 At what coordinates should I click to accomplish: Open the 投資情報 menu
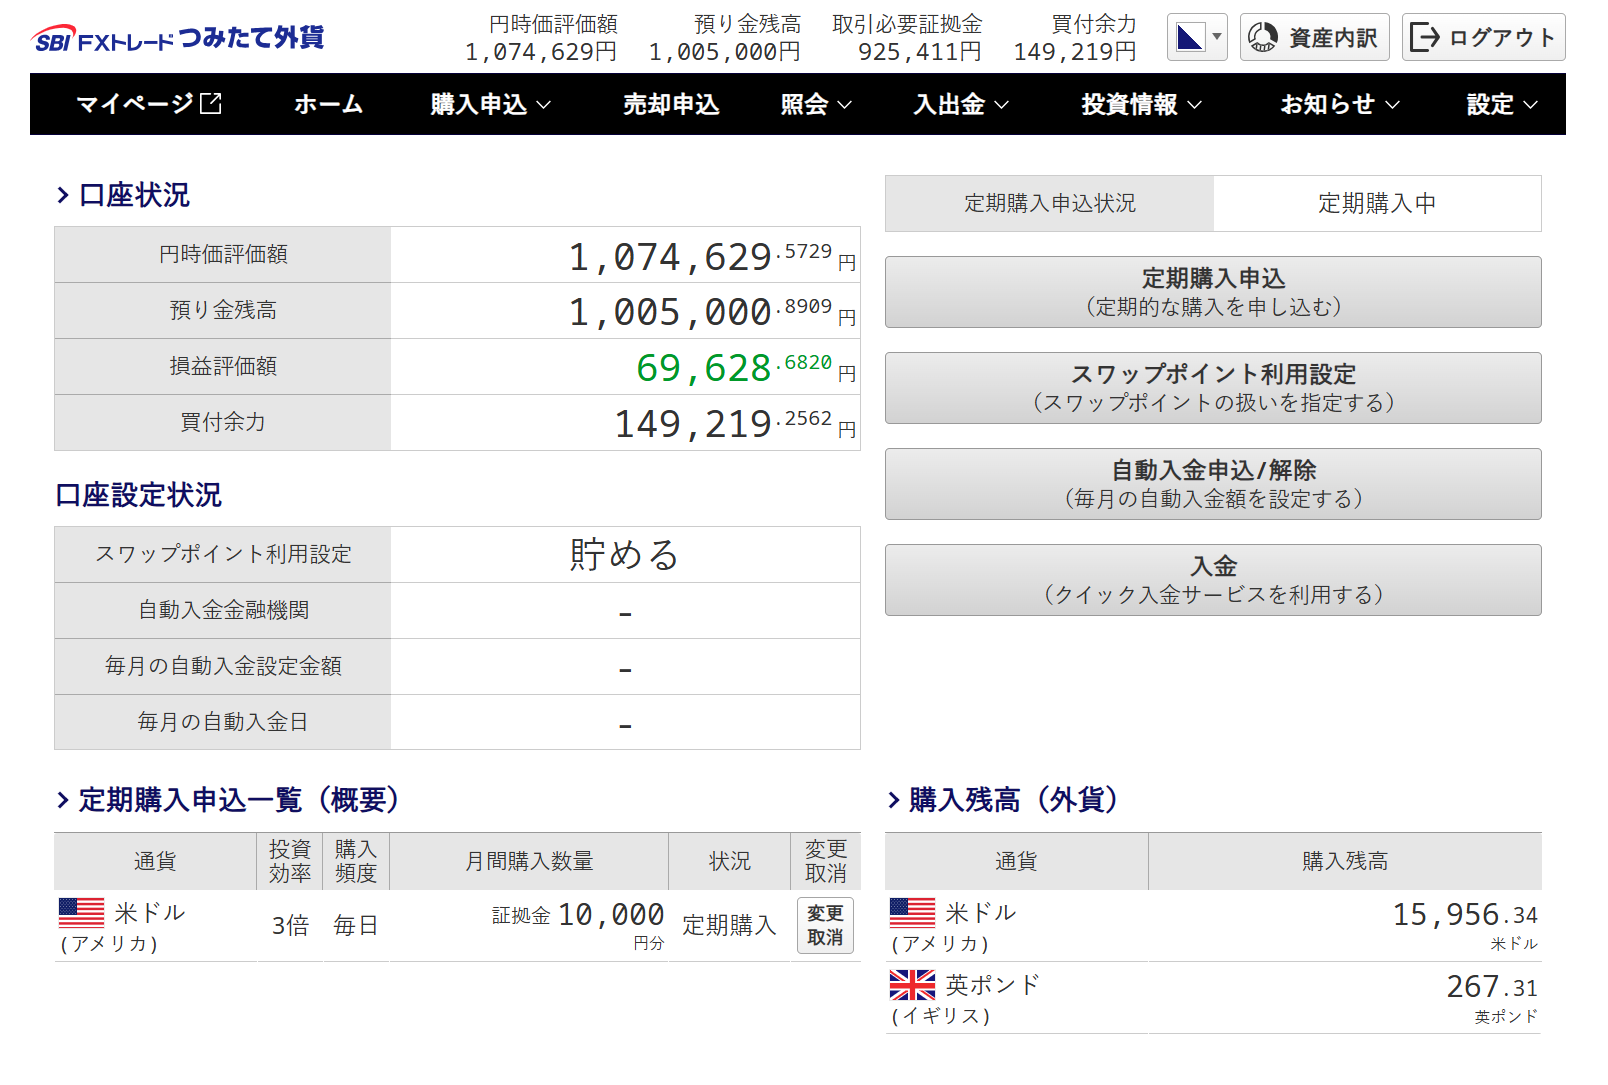point(1140,104)
